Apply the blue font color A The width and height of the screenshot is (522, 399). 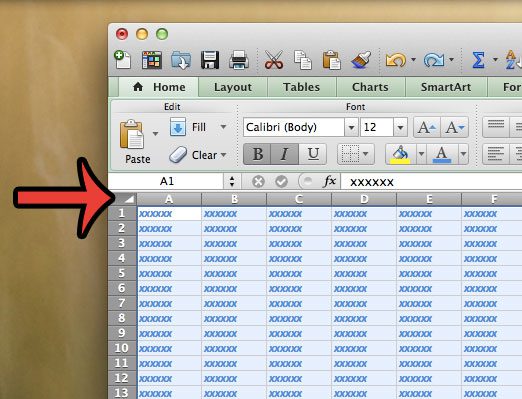click(442, 154)
